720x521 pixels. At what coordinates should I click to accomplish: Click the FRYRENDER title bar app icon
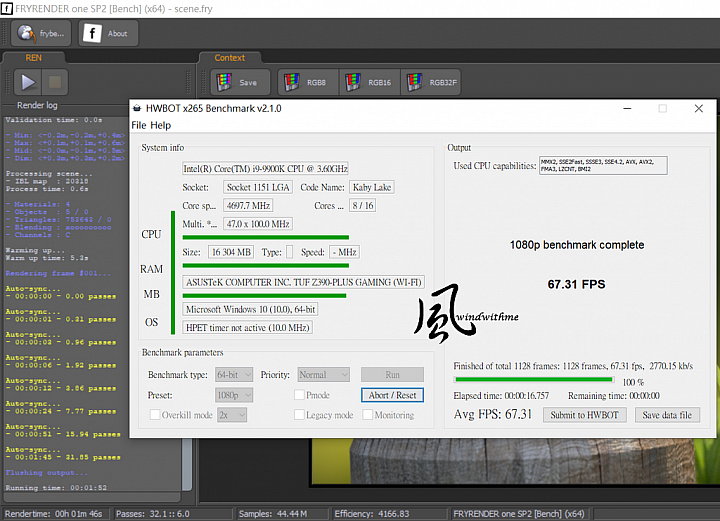(7, 8)
